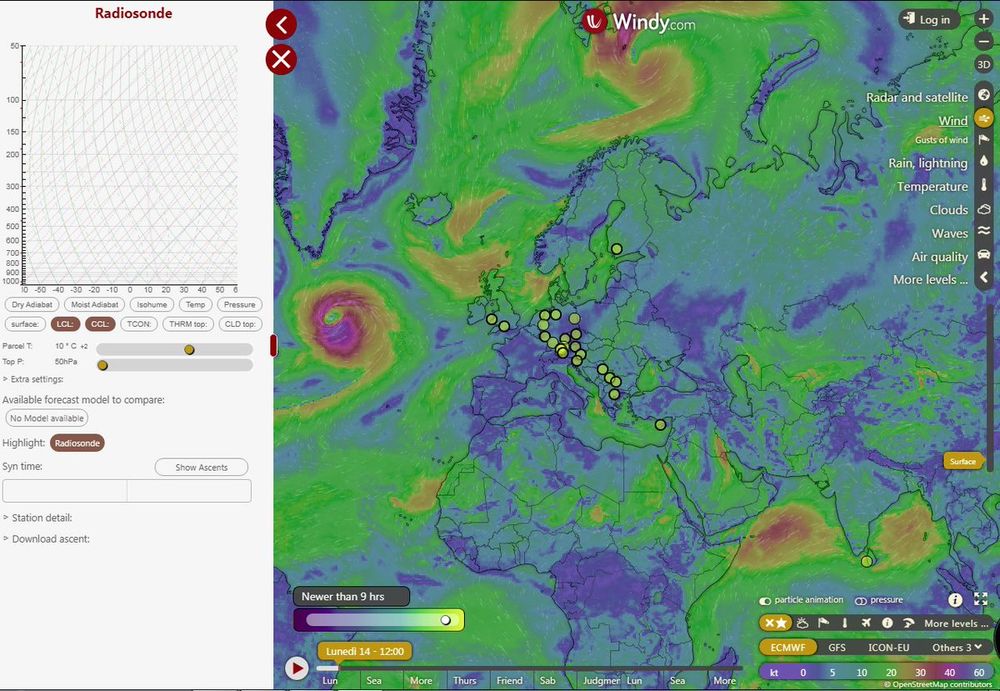Select the Wind layer icon
Image resolution: width=1000 pixels, height=691 pixels.
983,119
